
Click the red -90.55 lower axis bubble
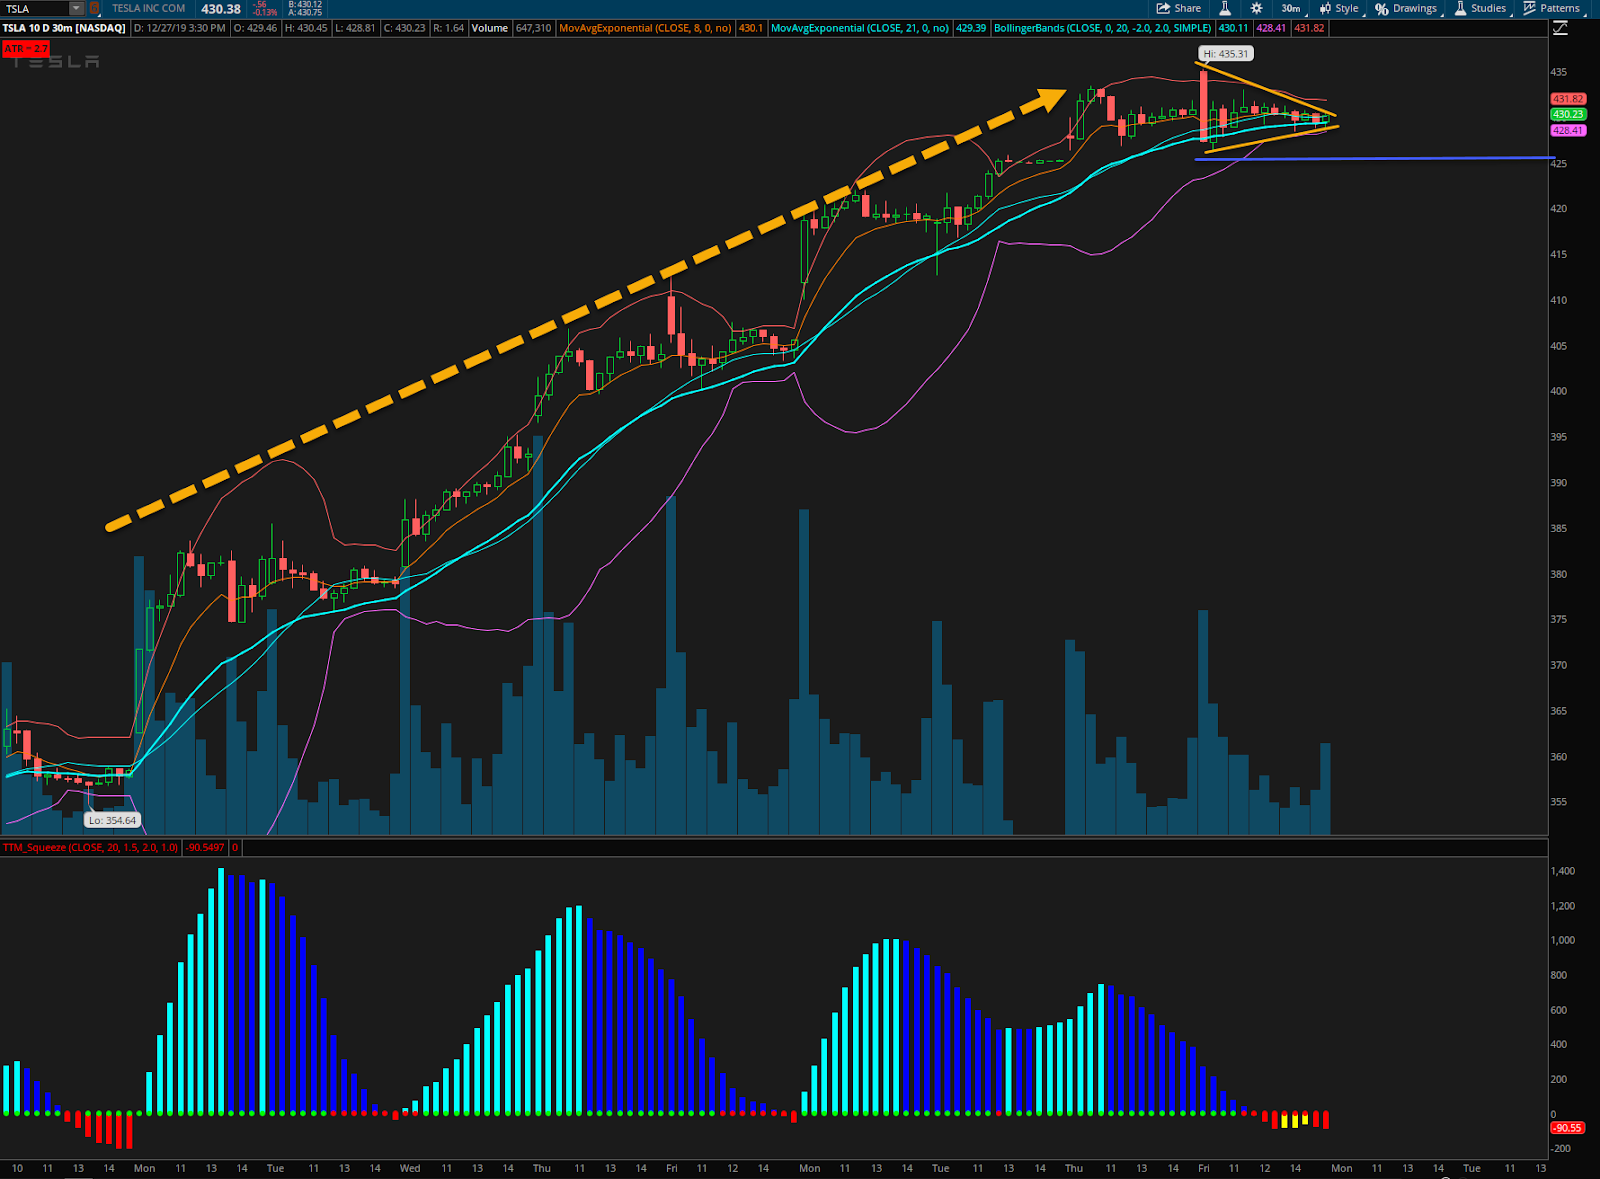pyautogui.click(x=1567, y=1127)
